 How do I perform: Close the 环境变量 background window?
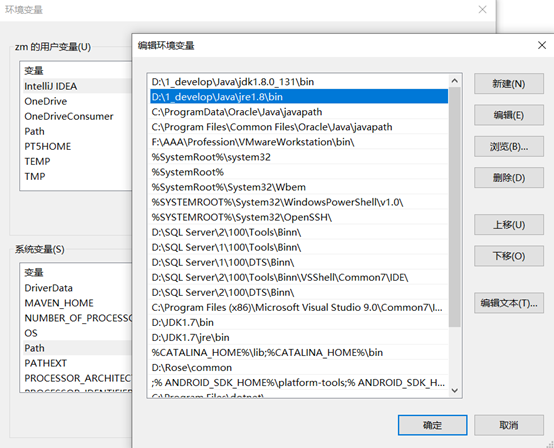(482, 10)
